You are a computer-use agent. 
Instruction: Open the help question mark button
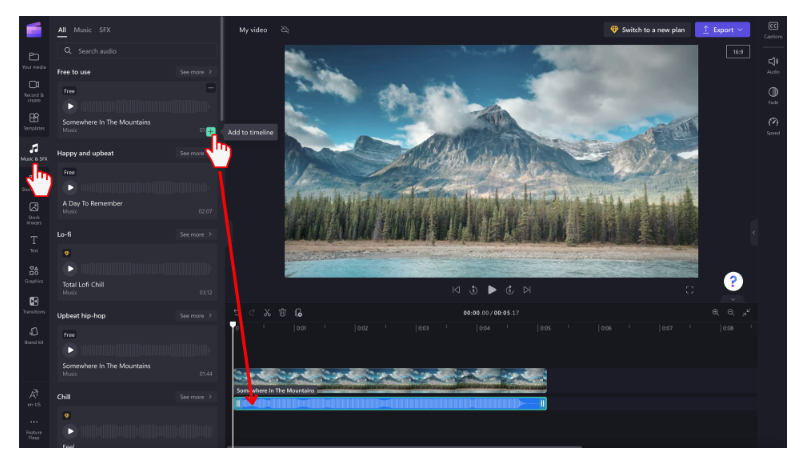pos(733,281)
